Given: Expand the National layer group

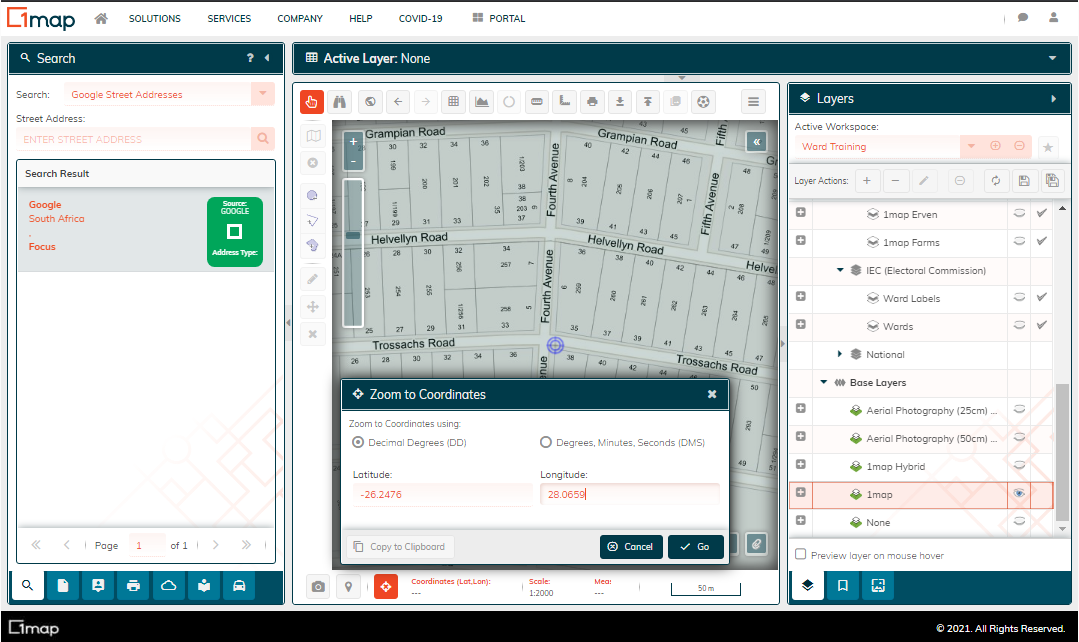Looking at the screenshot, I should (x=840, y=354).
